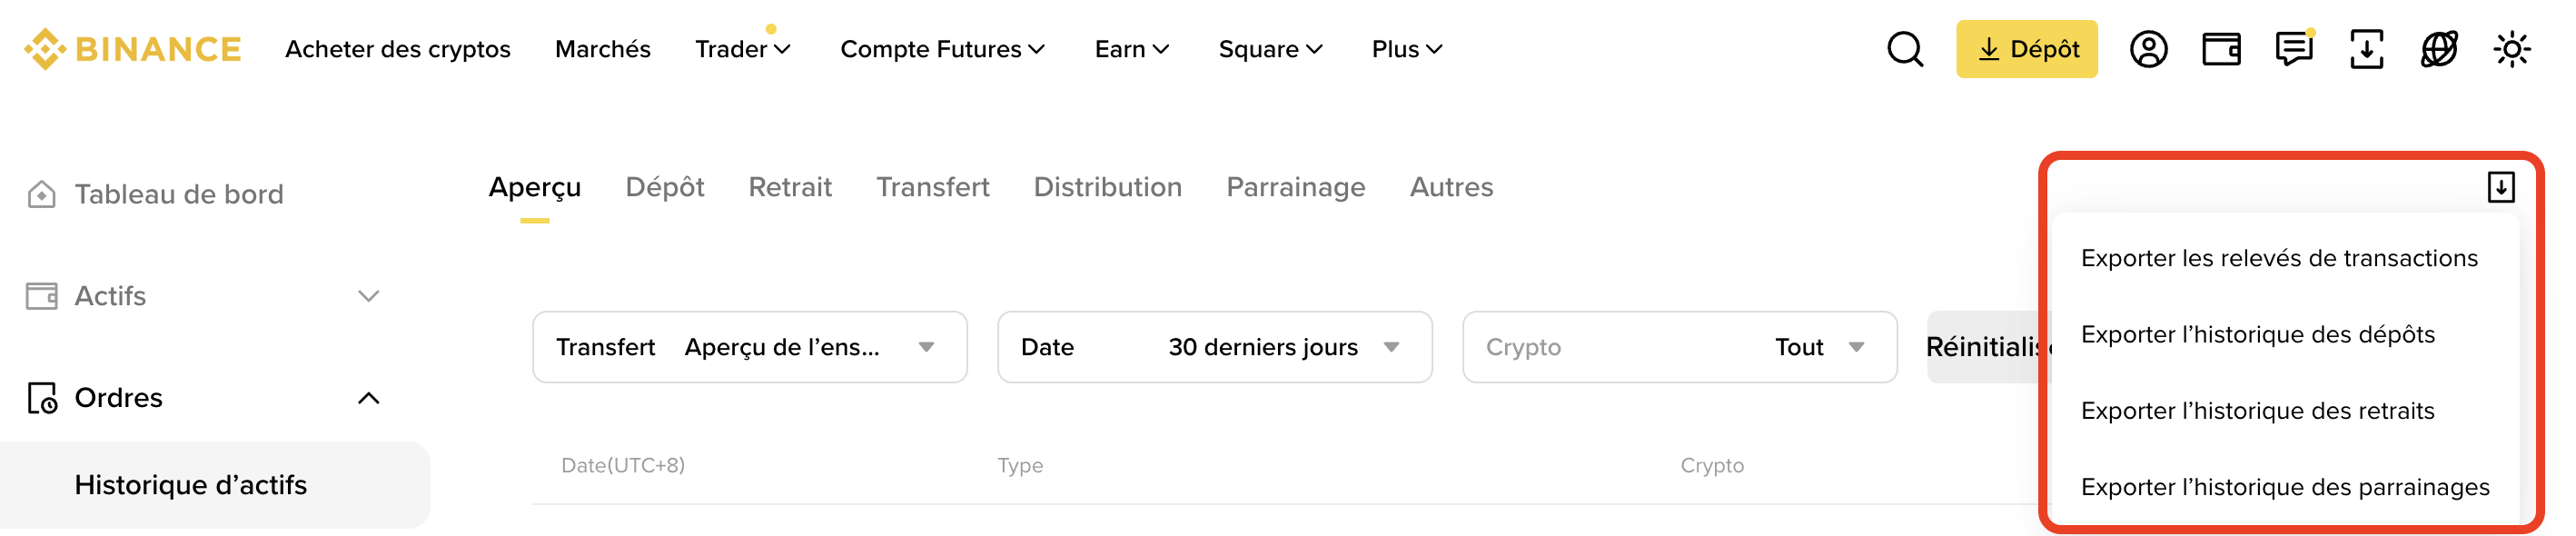Open the user profile icon
2576x536 pixels.
(x=2148, y=49)
